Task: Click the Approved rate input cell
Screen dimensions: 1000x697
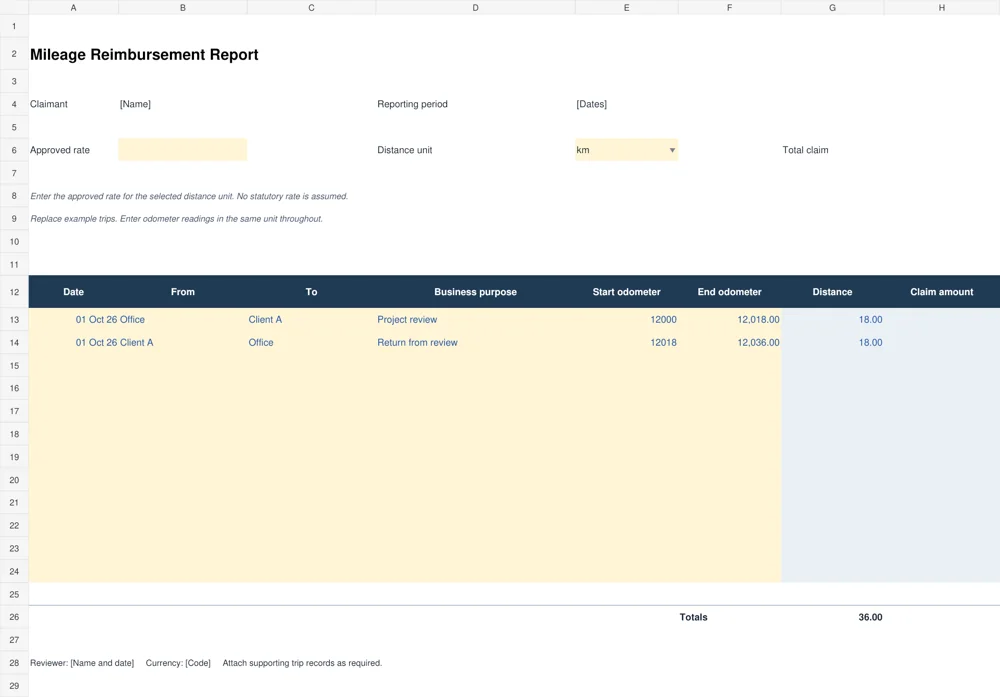Action: click(x=182, y=150)
